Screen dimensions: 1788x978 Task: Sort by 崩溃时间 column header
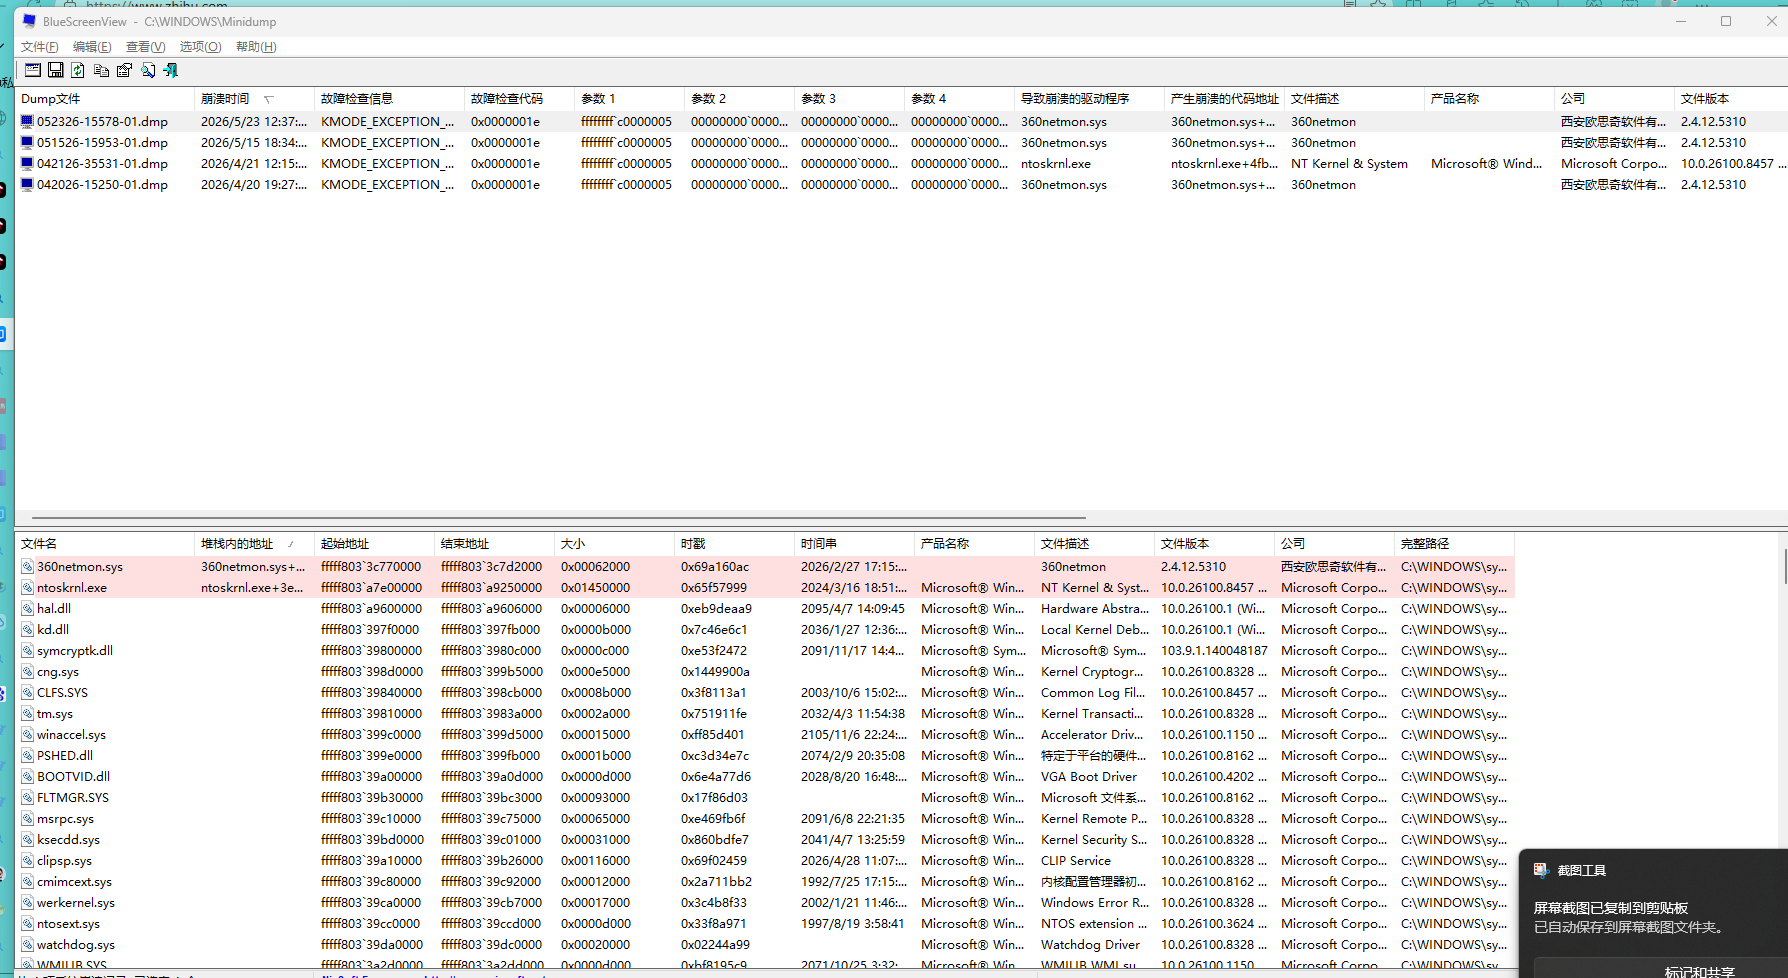[x=254, y=99]
